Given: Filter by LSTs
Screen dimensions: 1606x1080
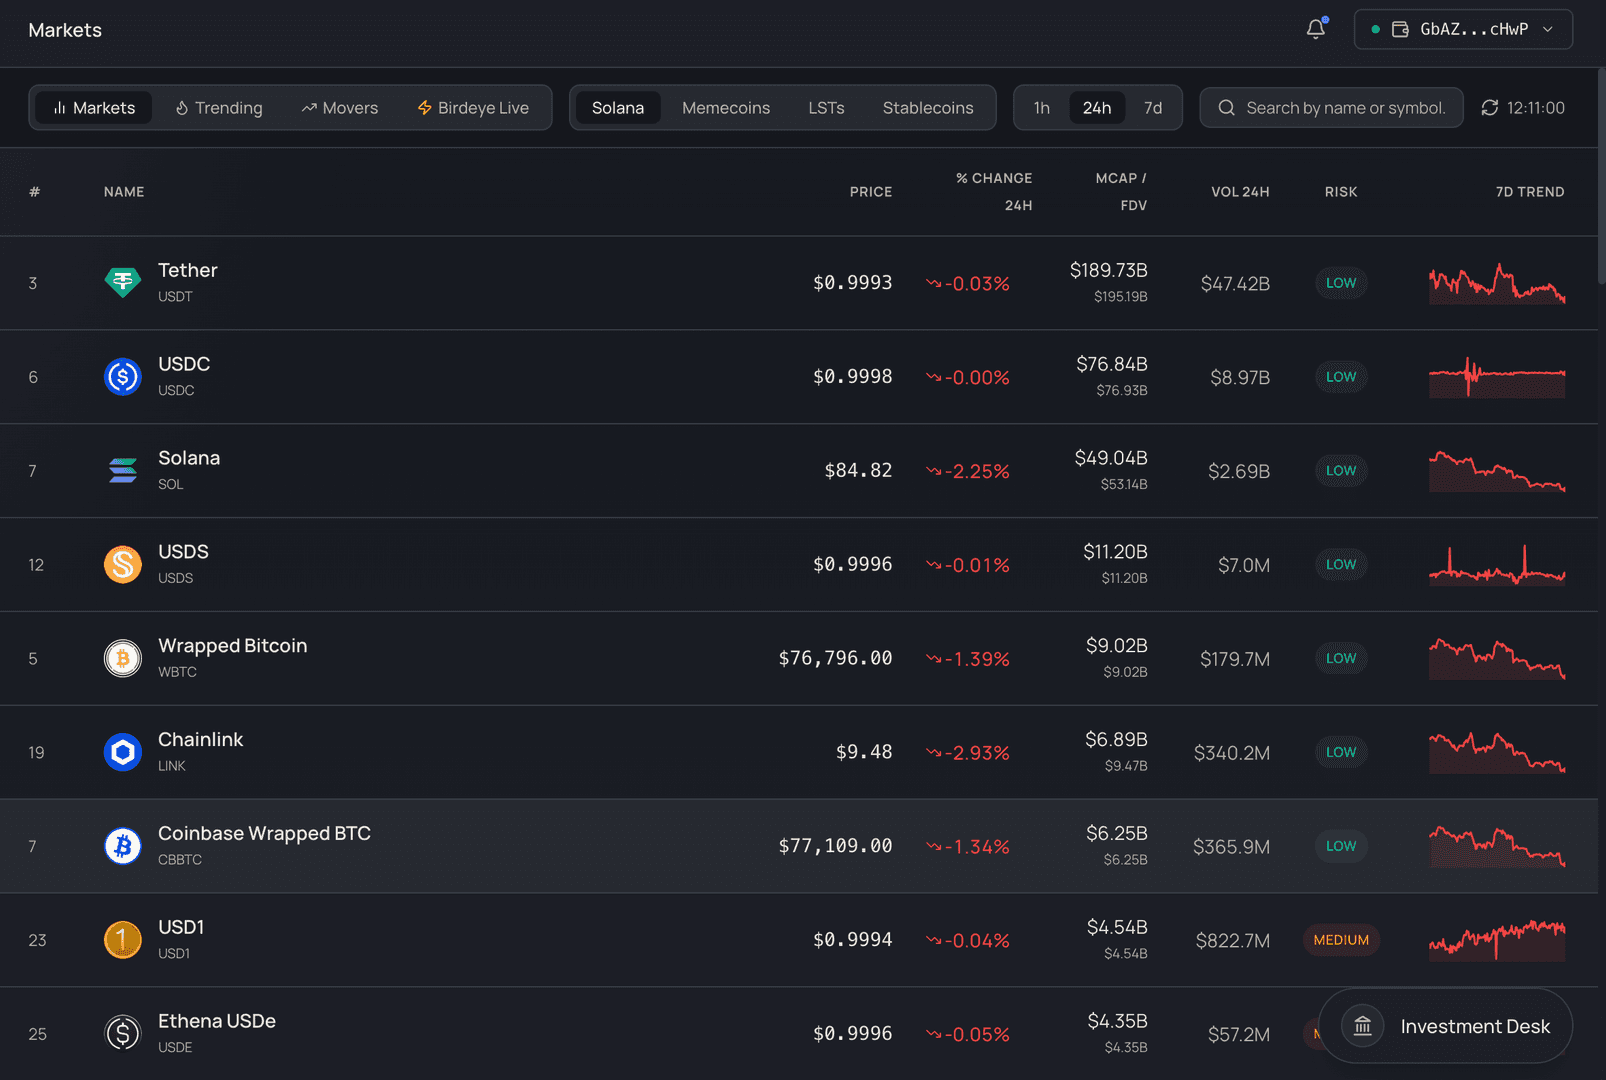Looking at the screenshot, I should tap(826, 108).
